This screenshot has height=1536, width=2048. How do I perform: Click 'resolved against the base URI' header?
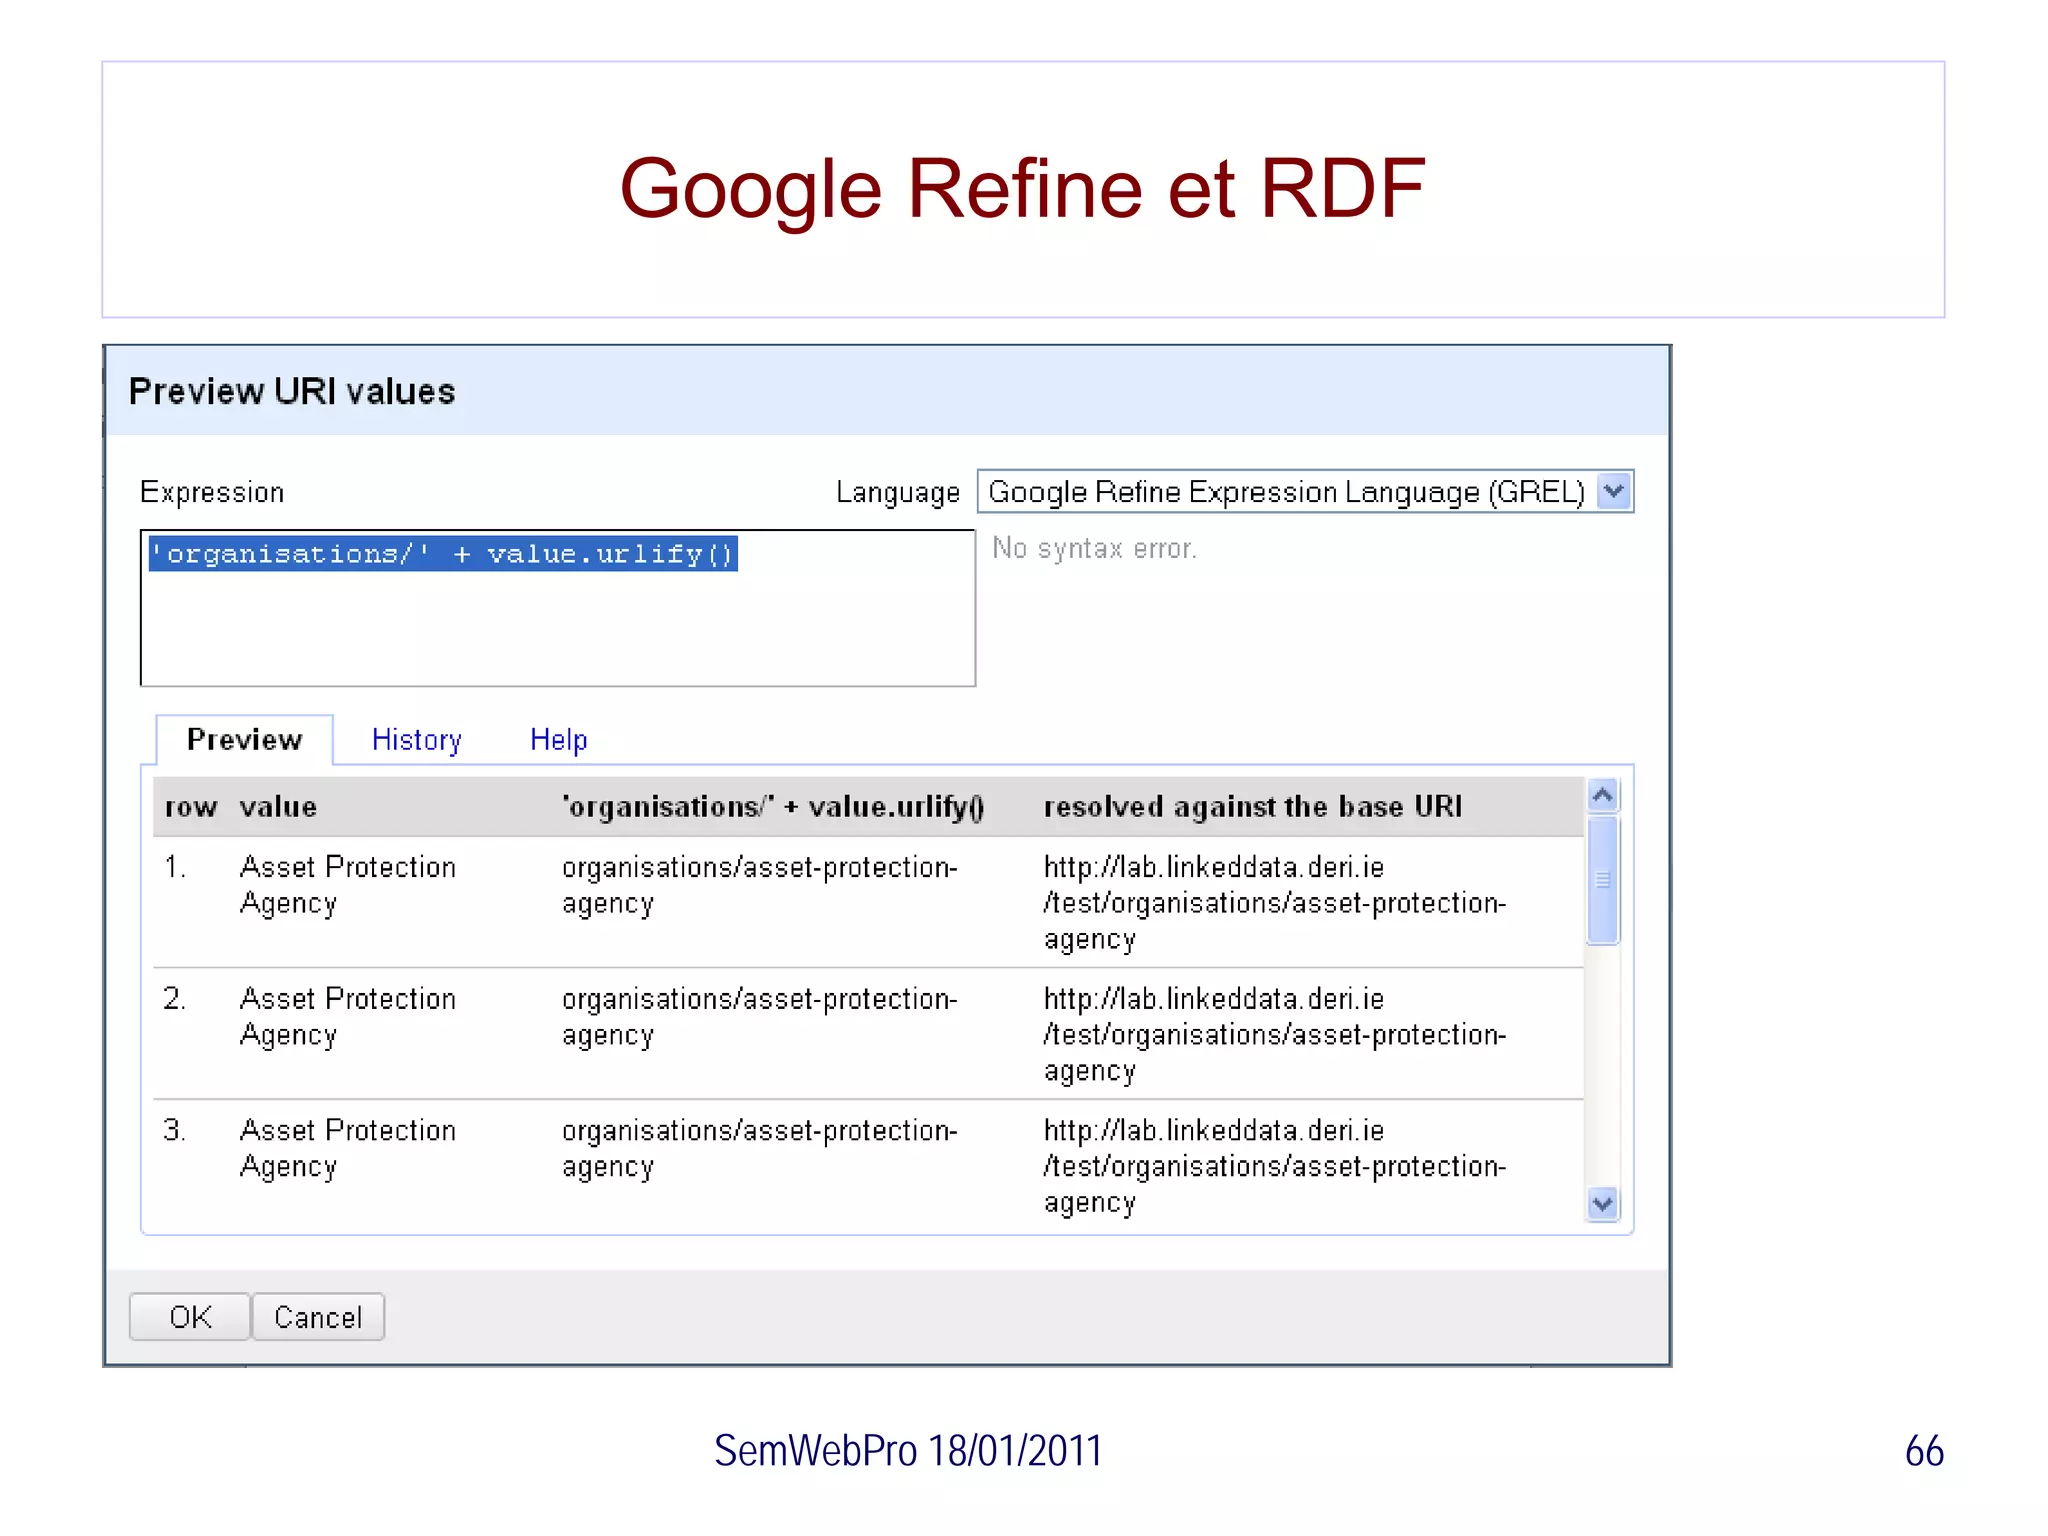pyautogui.click(x=1252, y=806)
